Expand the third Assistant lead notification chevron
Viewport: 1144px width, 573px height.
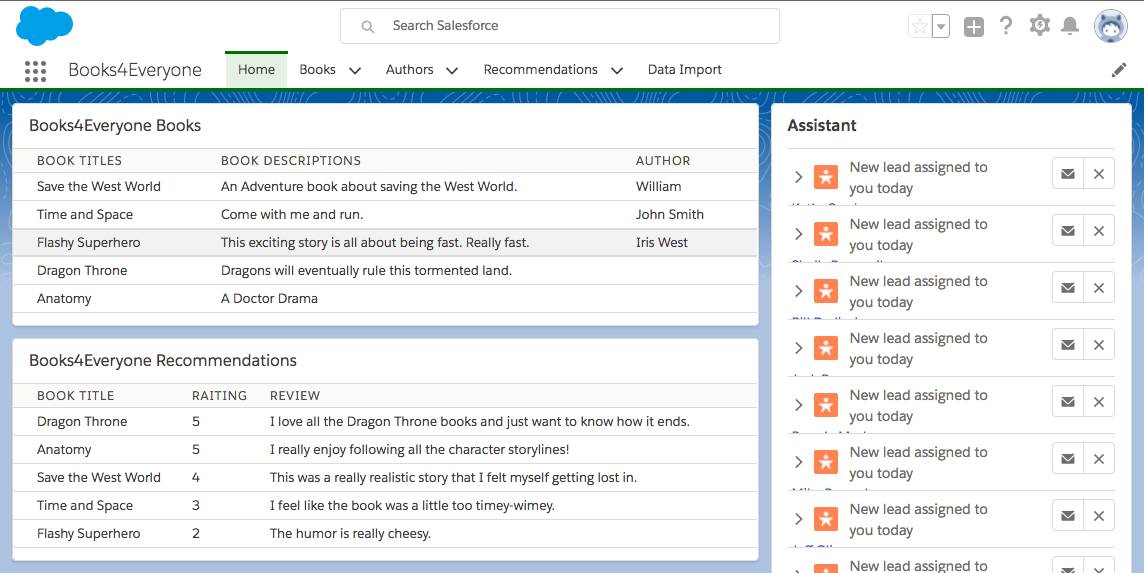click(x=798, y=291)
